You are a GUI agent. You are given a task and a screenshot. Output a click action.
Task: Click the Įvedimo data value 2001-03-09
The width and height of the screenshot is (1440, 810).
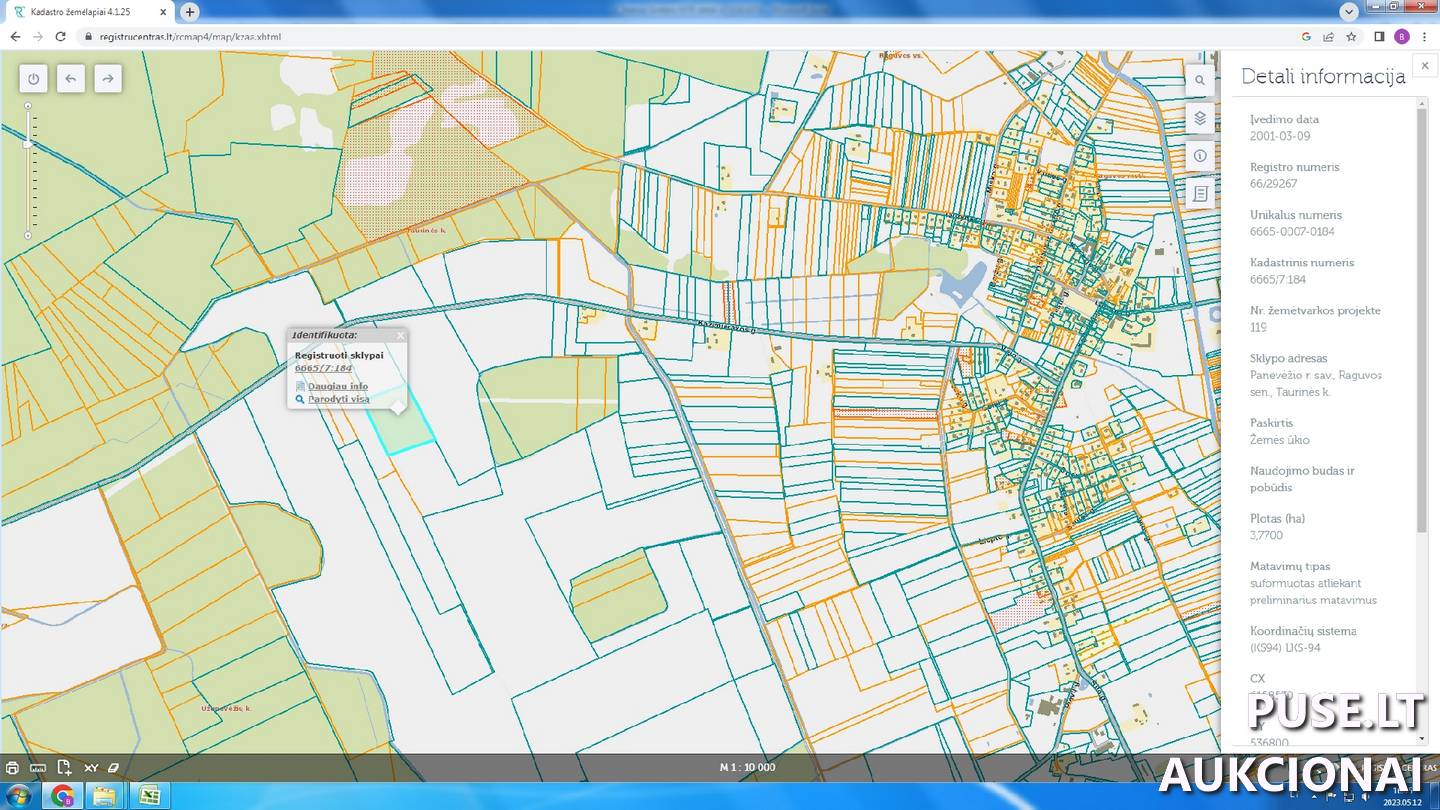(1280, 136)
